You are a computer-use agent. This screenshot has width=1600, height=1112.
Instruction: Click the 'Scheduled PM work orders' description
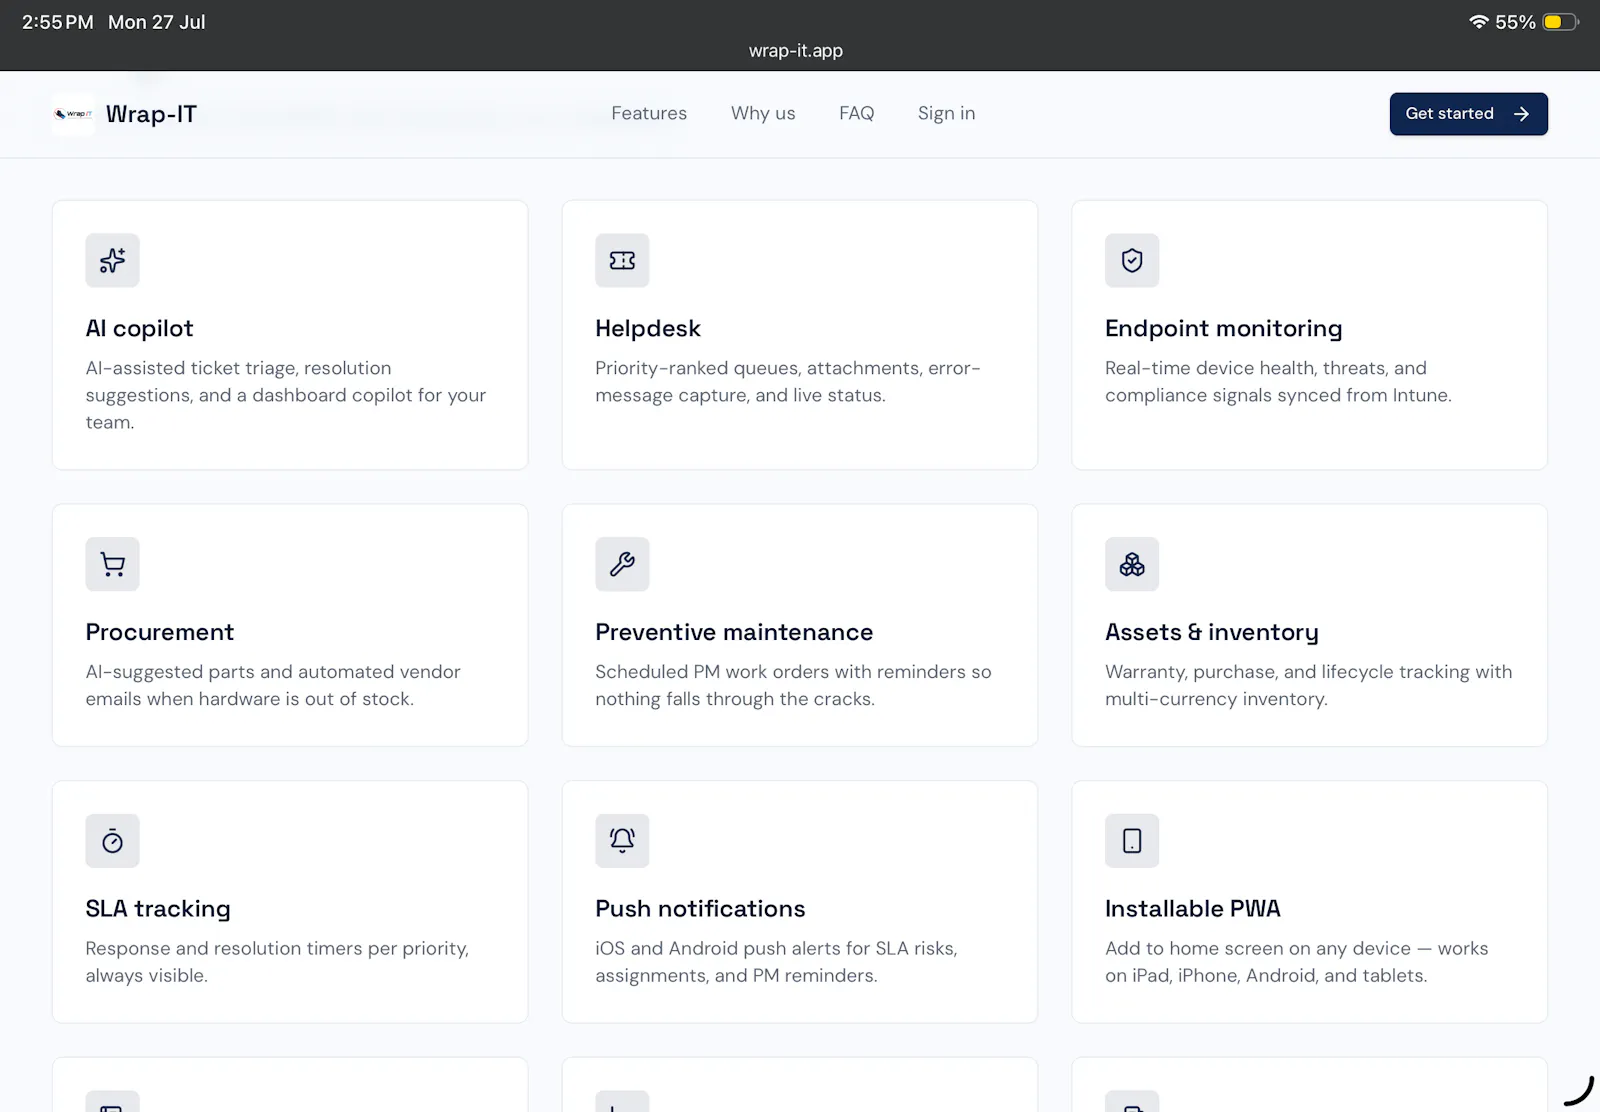click(793, 685)
